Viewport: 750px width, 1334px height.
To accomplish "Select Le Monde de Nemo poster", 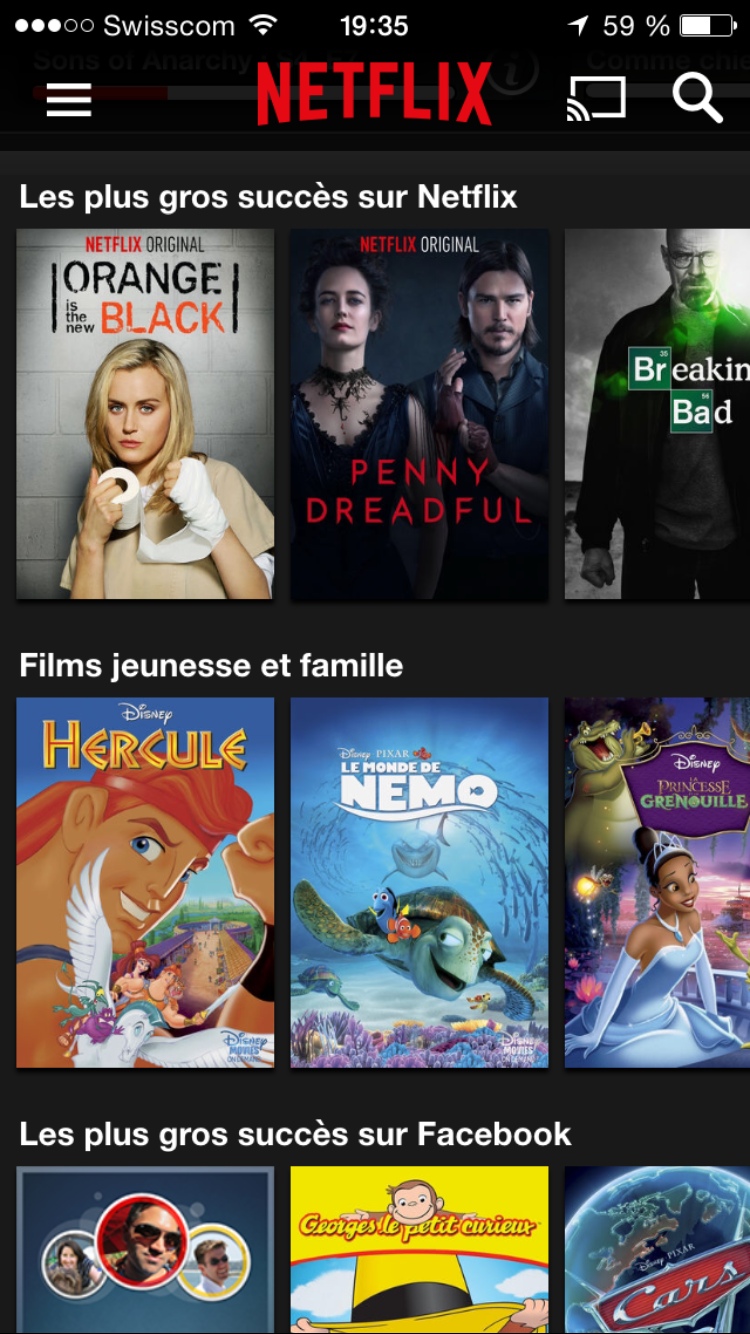I will [x=419, y=882].
